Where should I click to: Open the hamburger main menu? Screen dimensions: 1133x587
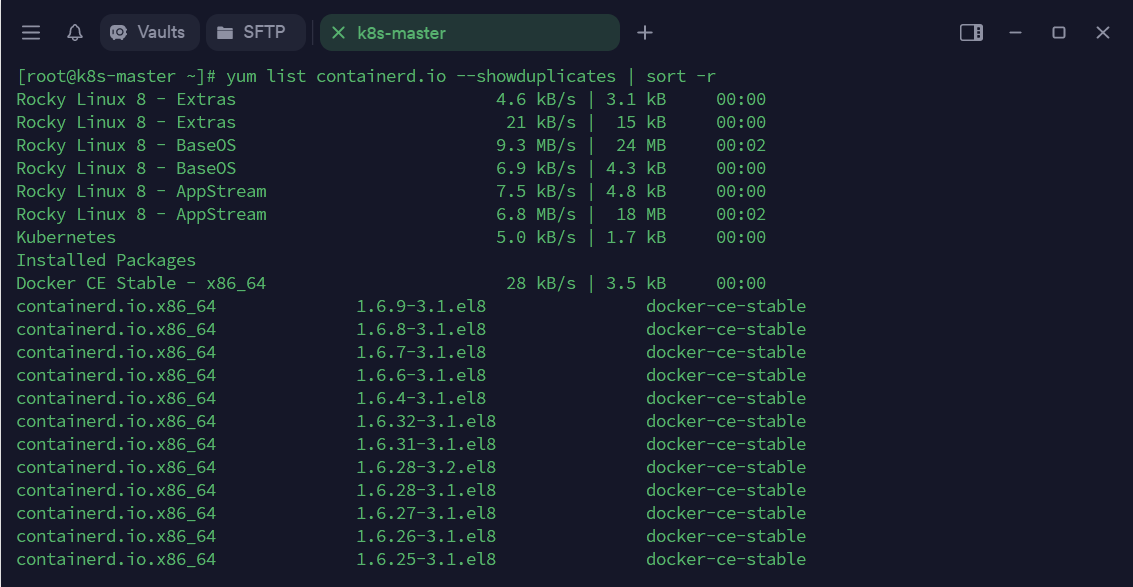click(31, 33)
